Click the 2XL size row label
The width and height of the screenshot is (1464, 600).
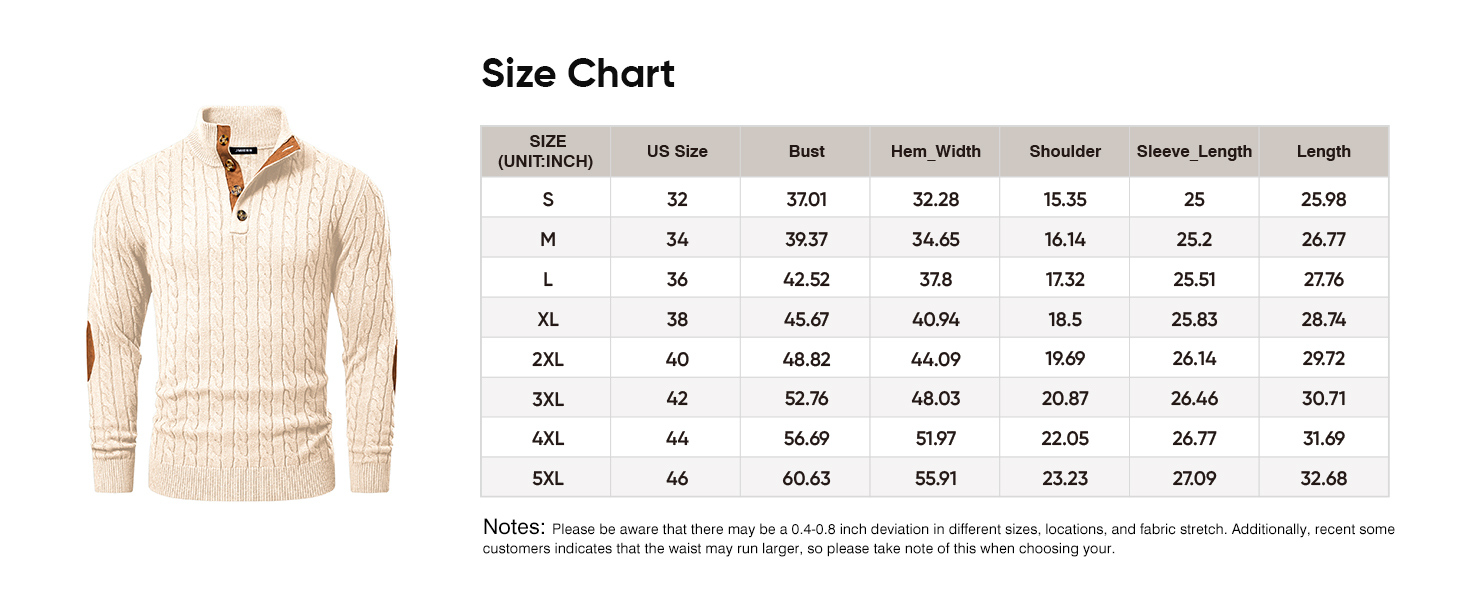point(547,359)
